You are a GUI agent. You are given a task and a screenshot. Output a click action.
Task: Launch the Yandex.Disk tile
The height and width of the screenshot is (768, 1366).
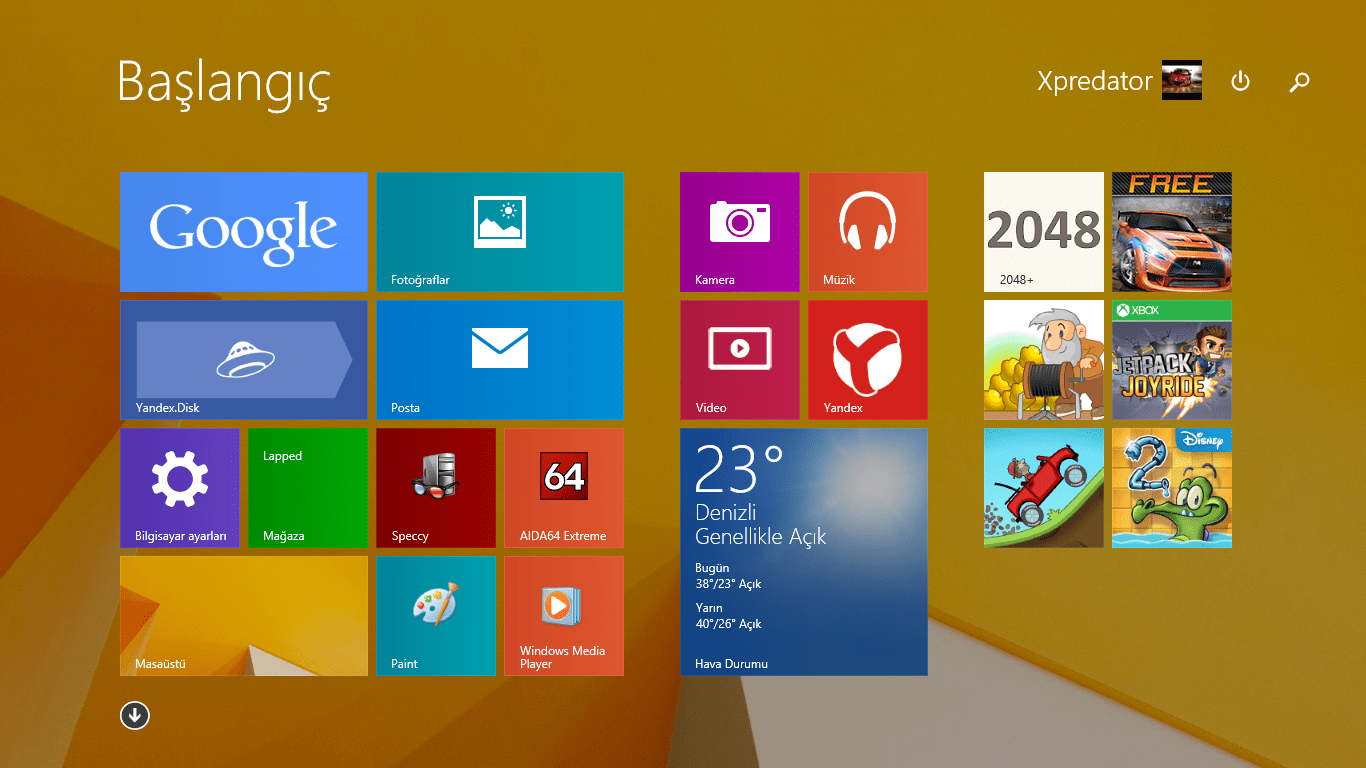point(244,360)
